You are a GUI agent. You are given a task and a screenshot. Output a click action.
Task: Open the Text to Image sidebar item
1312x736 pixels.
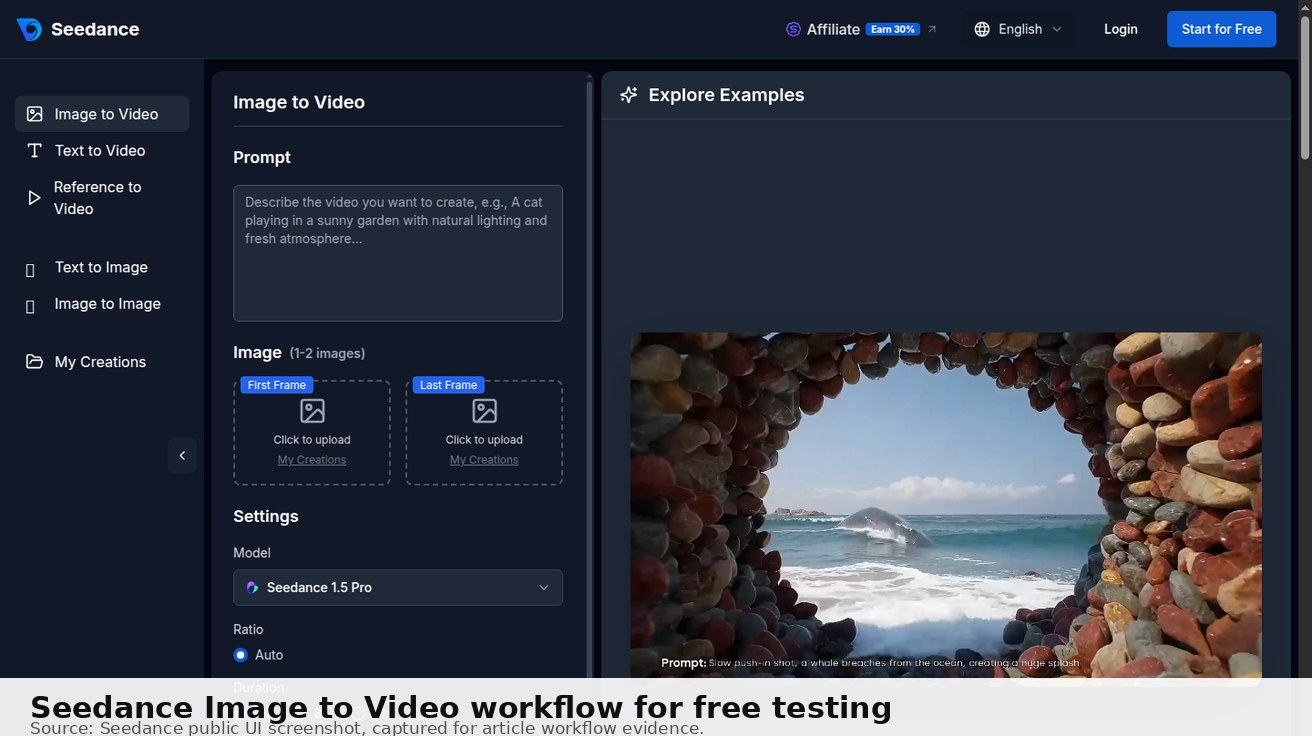point(102,267)
